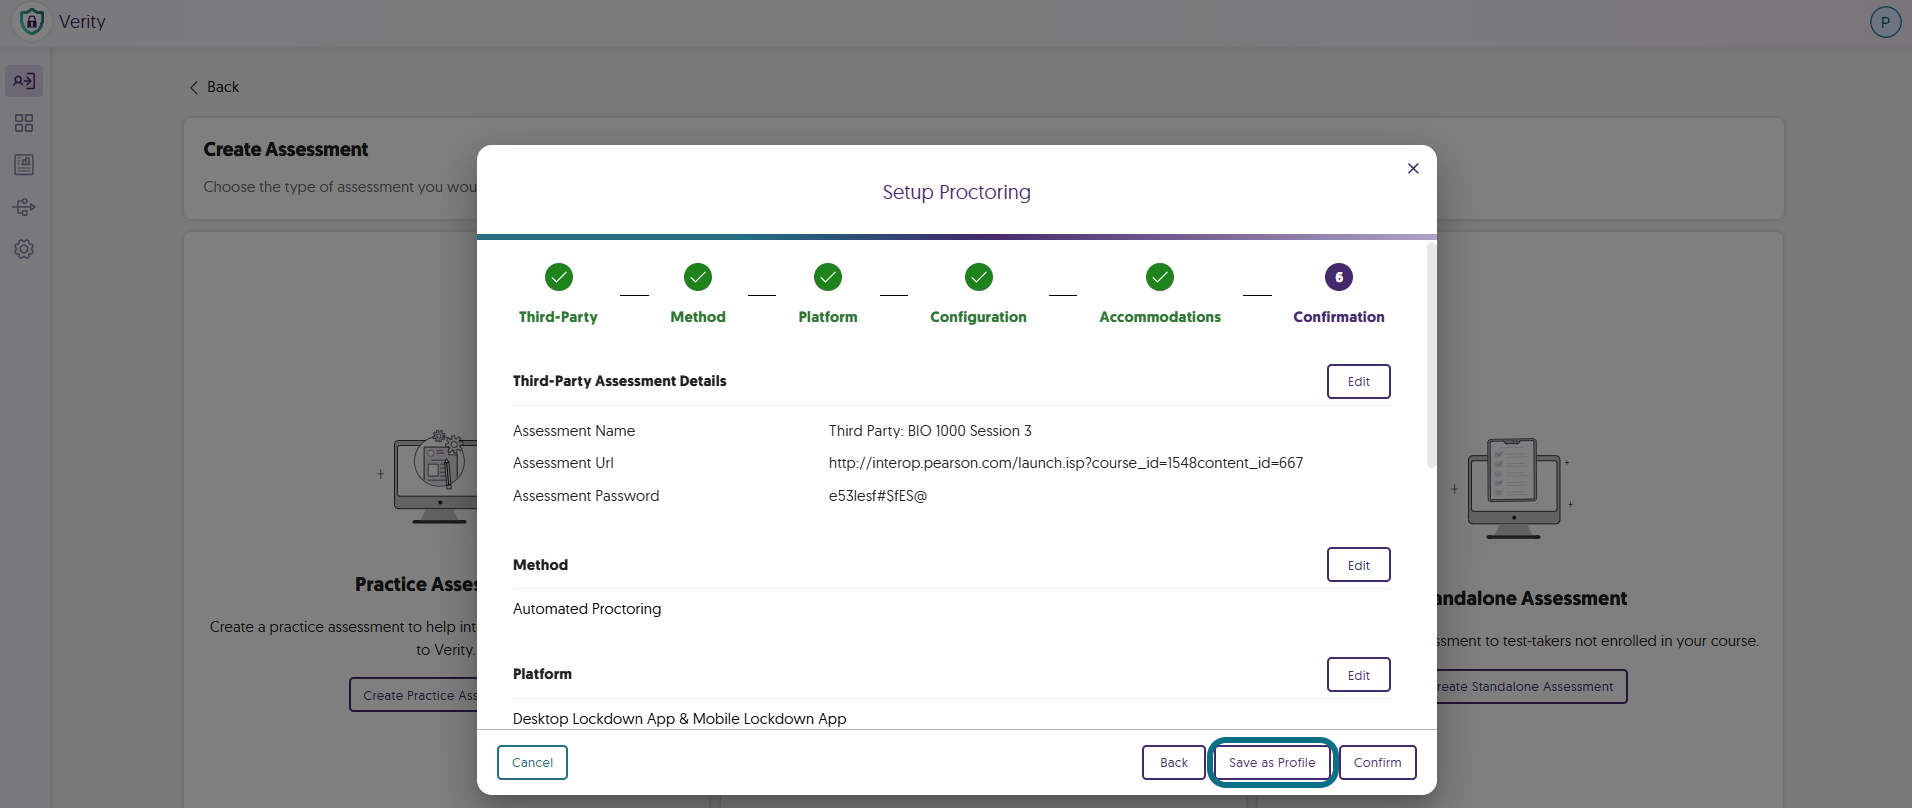The image size is (1912, 808).
Task: Open the settings gear sidebar icon
Action: [x=24, y=249]
